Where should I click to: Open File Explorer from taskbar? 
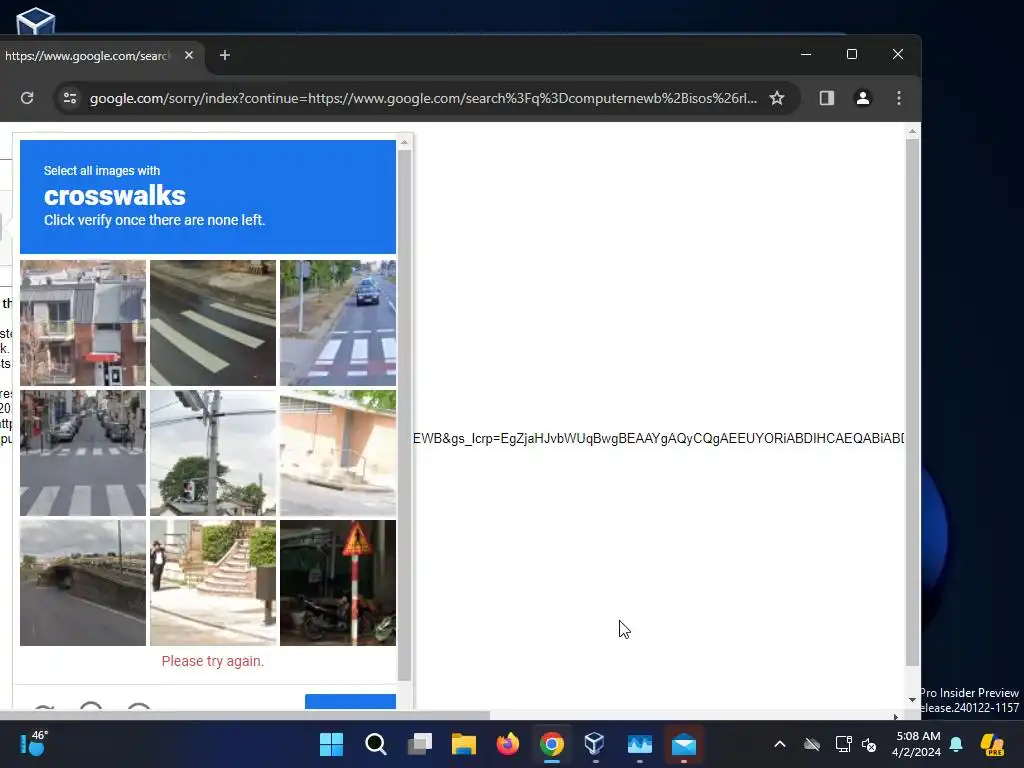(x=464, y=744)
